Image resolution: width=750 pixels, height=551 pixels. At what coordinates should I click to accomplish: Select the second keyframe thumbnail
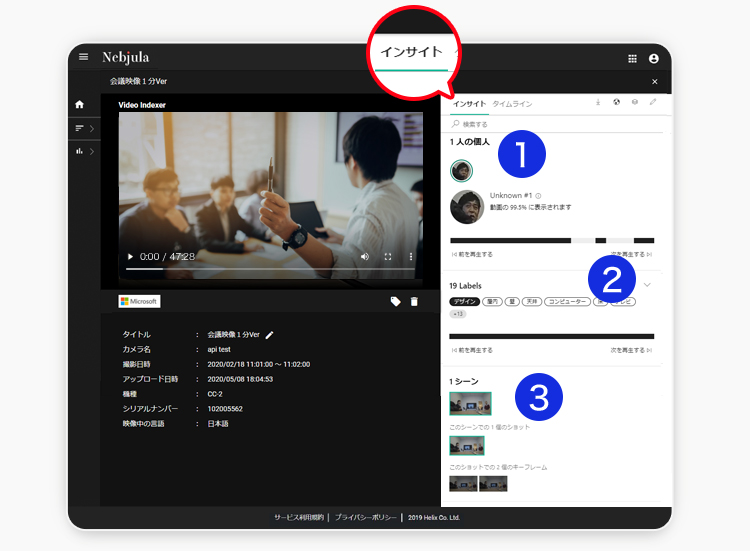493,484
